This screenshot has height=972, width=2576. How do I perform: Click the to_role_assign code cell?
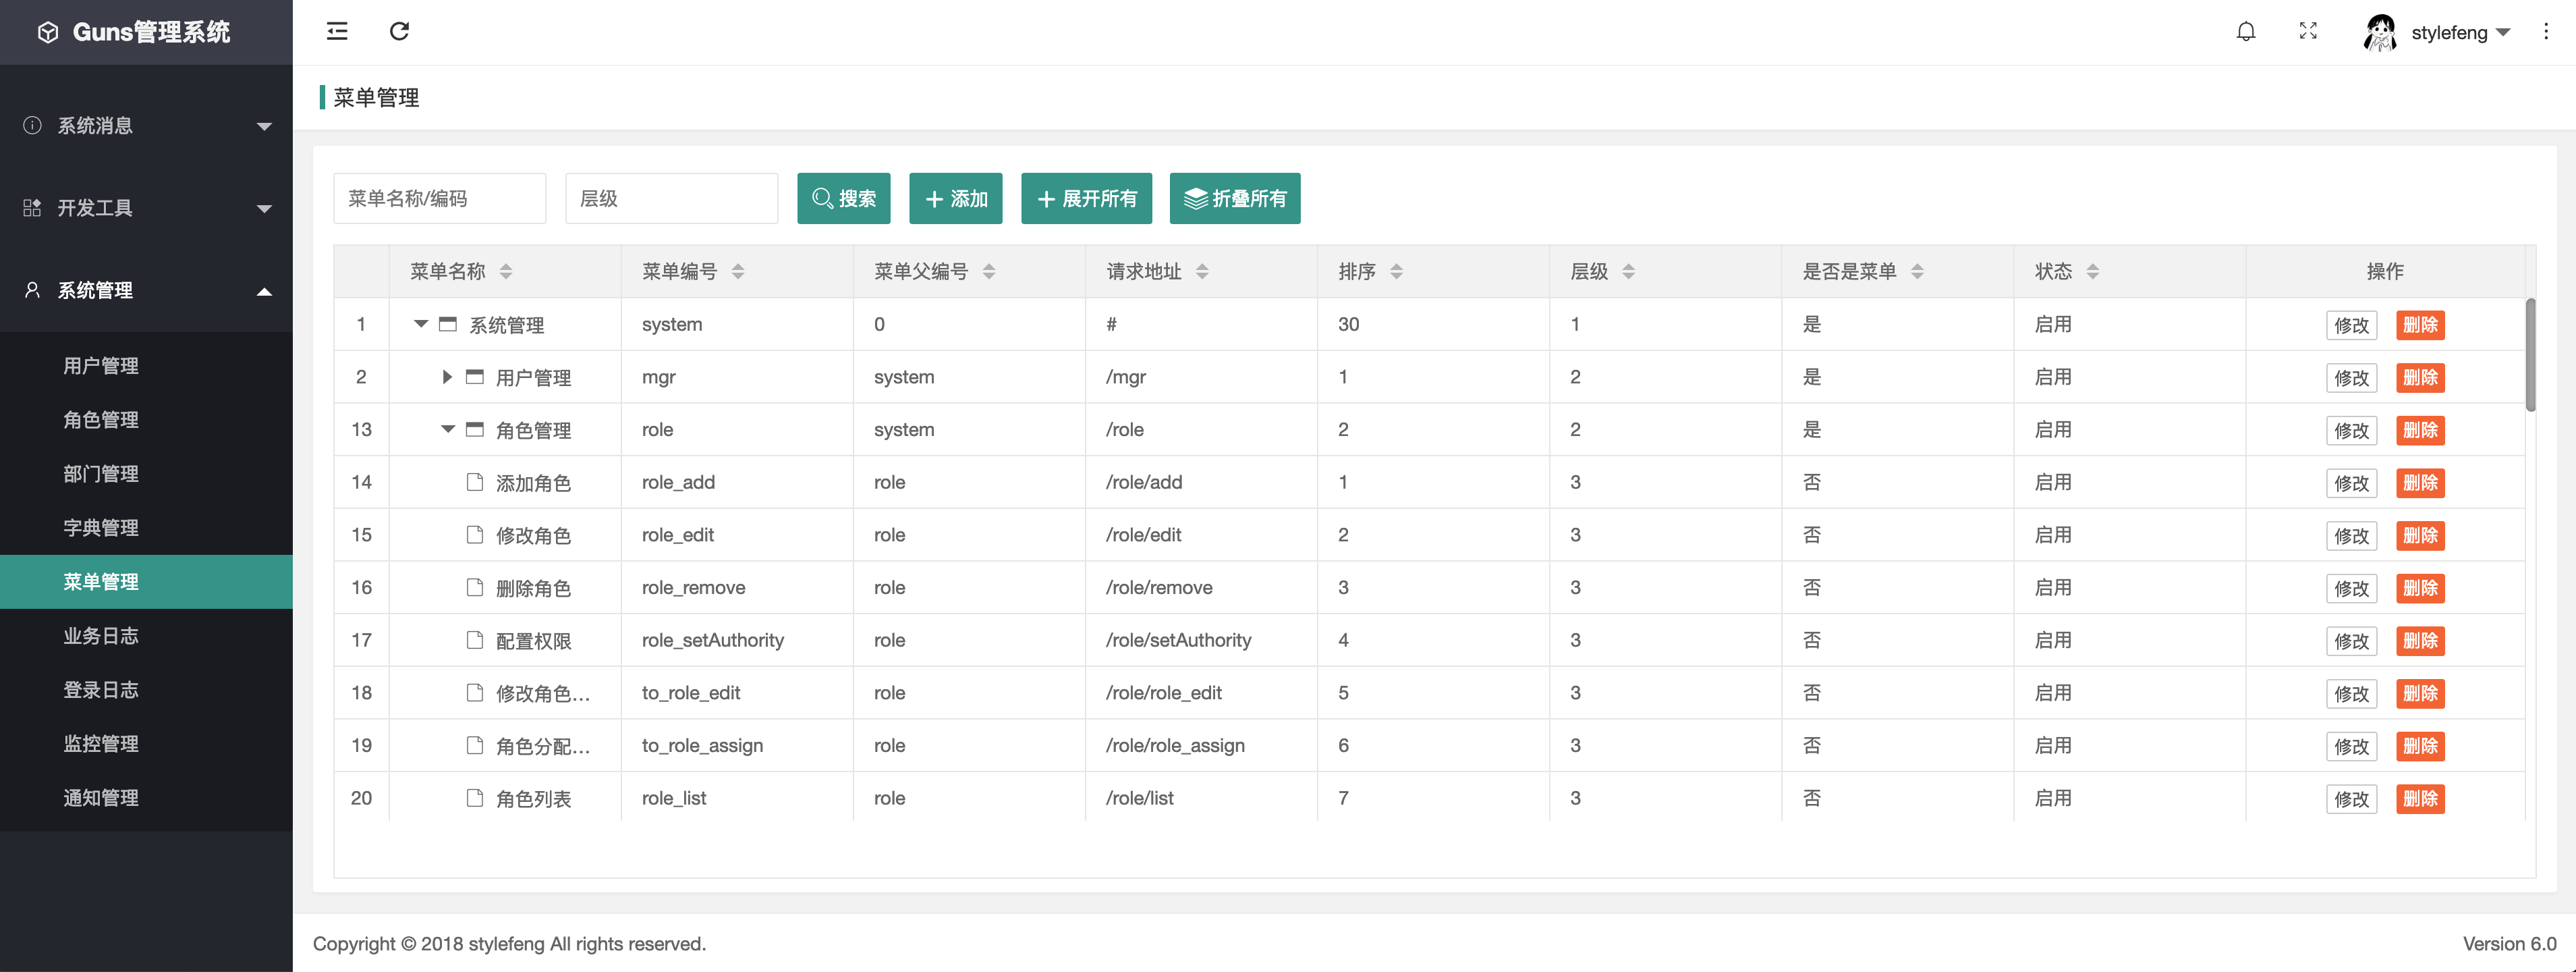pos(737,745)
